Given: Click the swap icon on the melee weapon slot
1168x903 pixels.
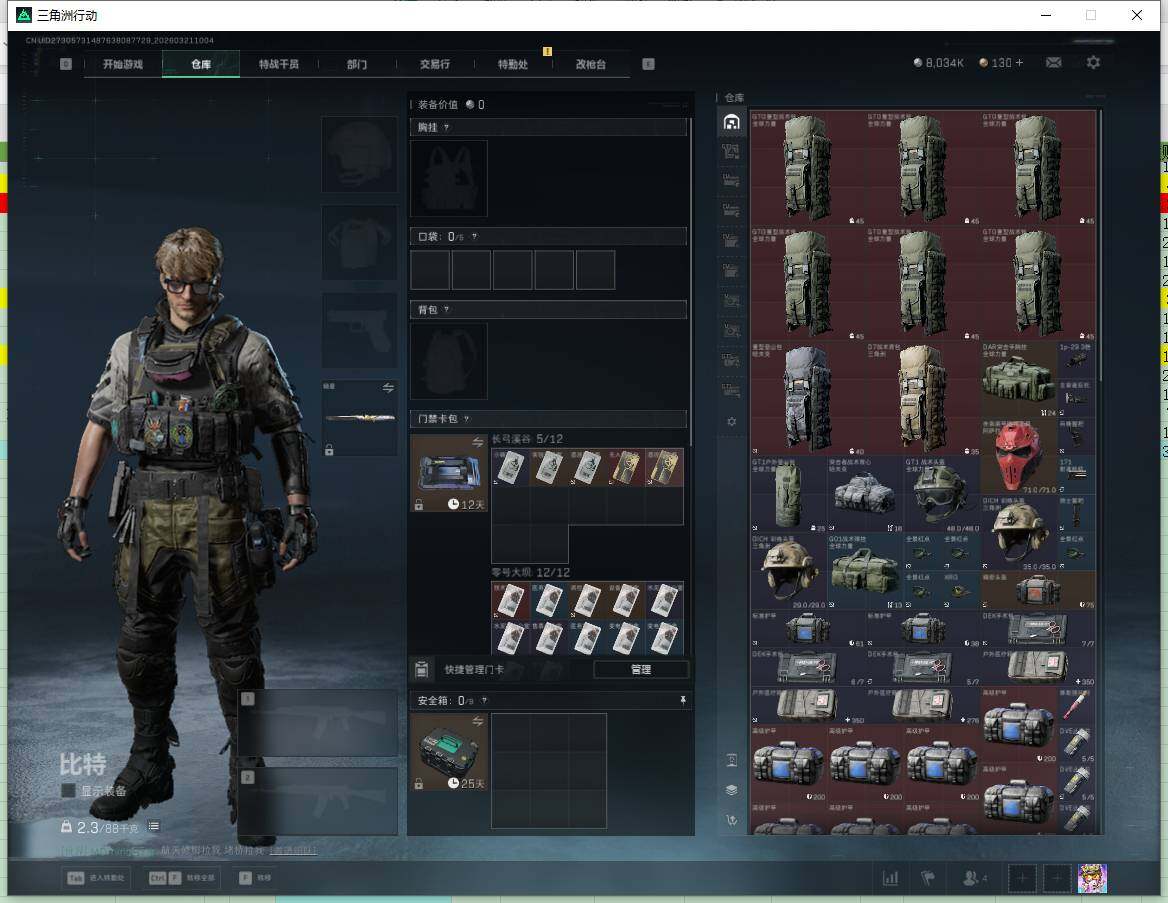Looking at the screenshot, I should [388, 388].
